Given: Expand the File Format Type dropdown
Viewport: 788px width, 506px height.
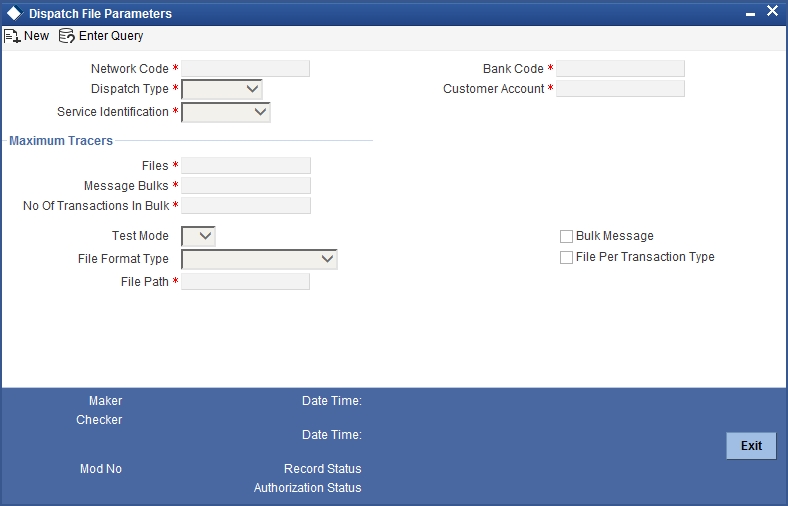Looking at the screenshot, I should (259, 259).
